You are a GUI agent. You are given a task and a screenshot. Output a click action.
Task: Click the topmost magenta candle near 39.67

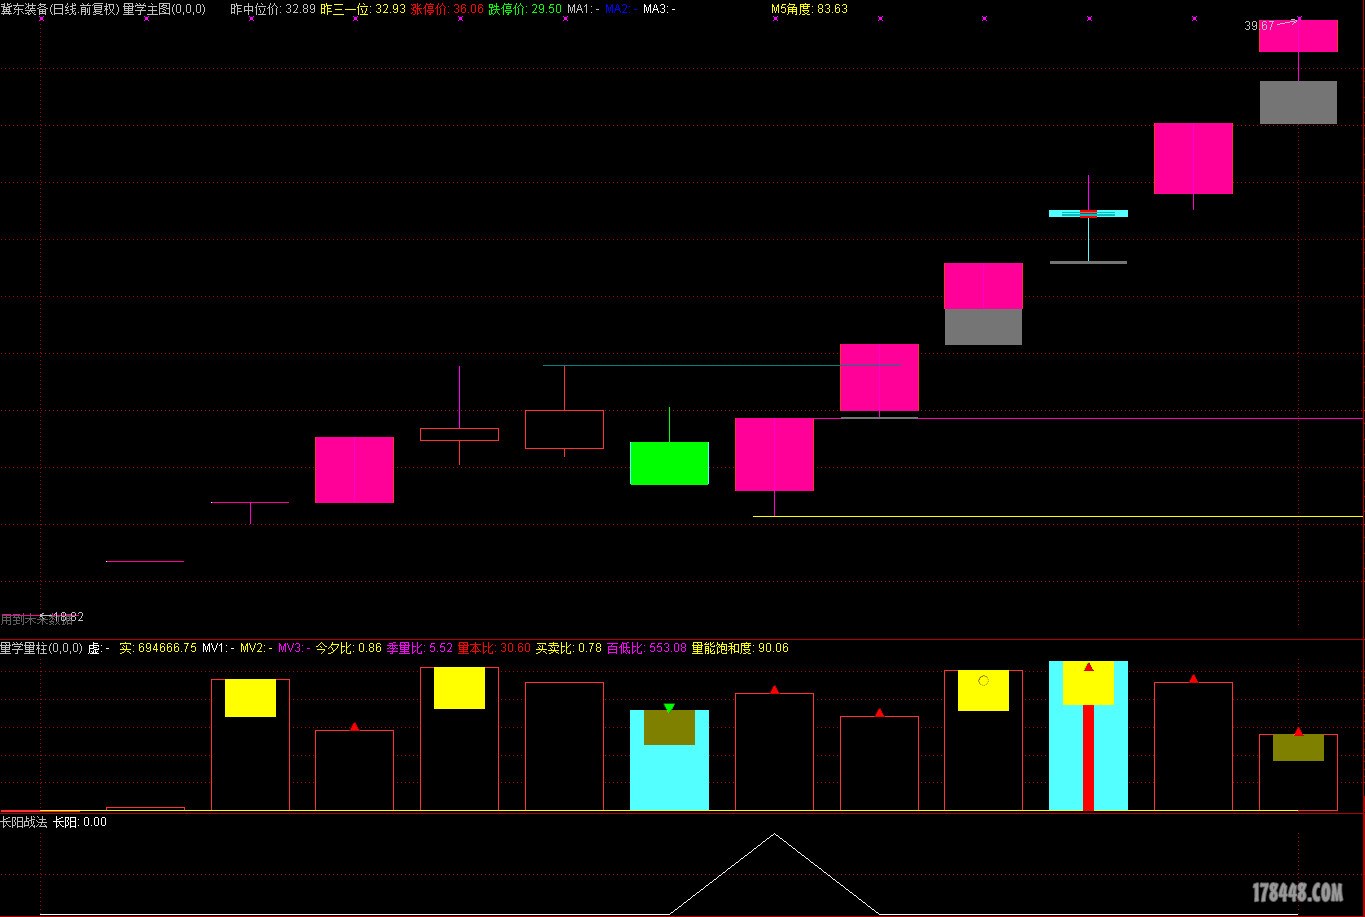pyautogui.click(x=1298, y=36)
